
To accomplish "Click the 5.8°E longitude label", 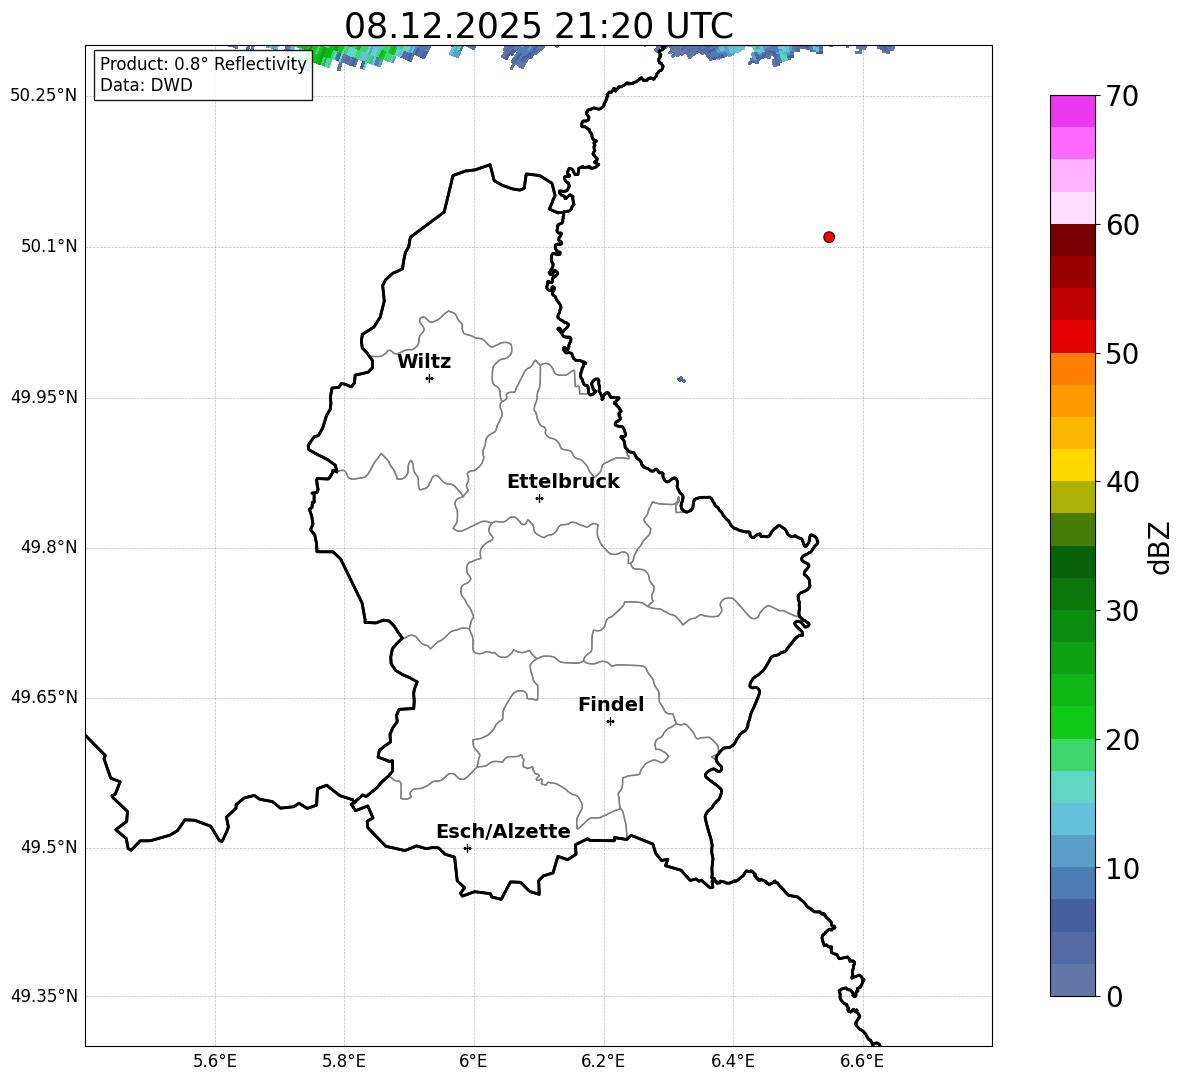I will 344,1061.
